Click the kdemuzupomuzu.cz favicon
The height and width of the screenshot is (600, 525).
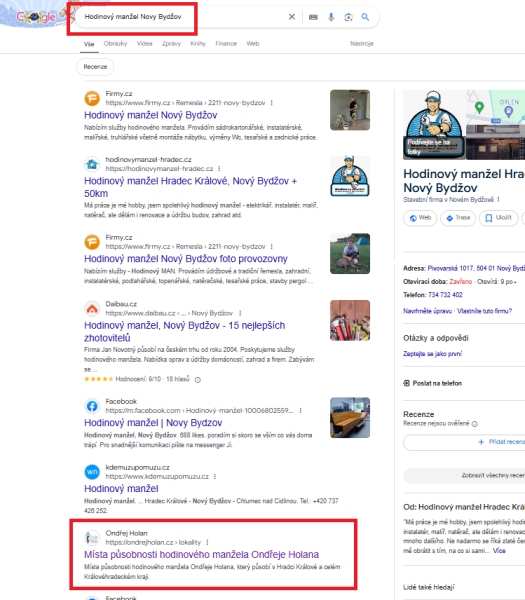click(92, 472)
